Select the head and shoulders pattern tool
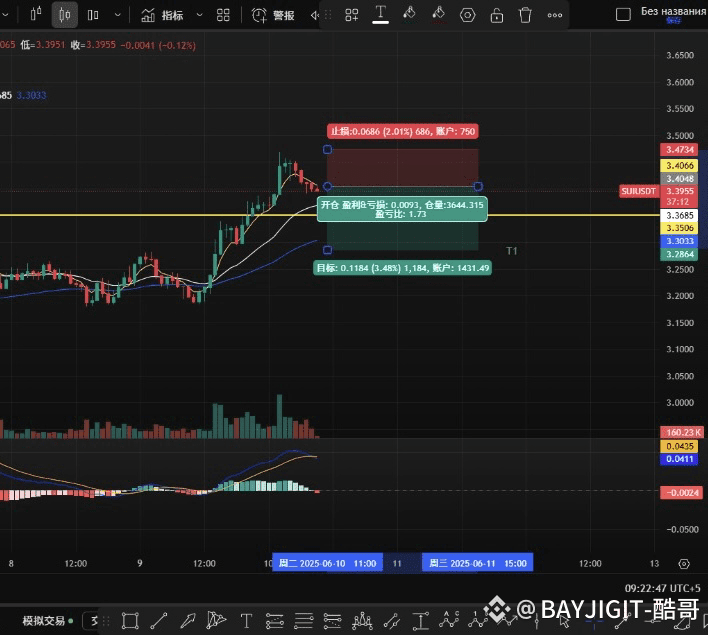Screen dimensions: 708x635 [x=362, y=621]
